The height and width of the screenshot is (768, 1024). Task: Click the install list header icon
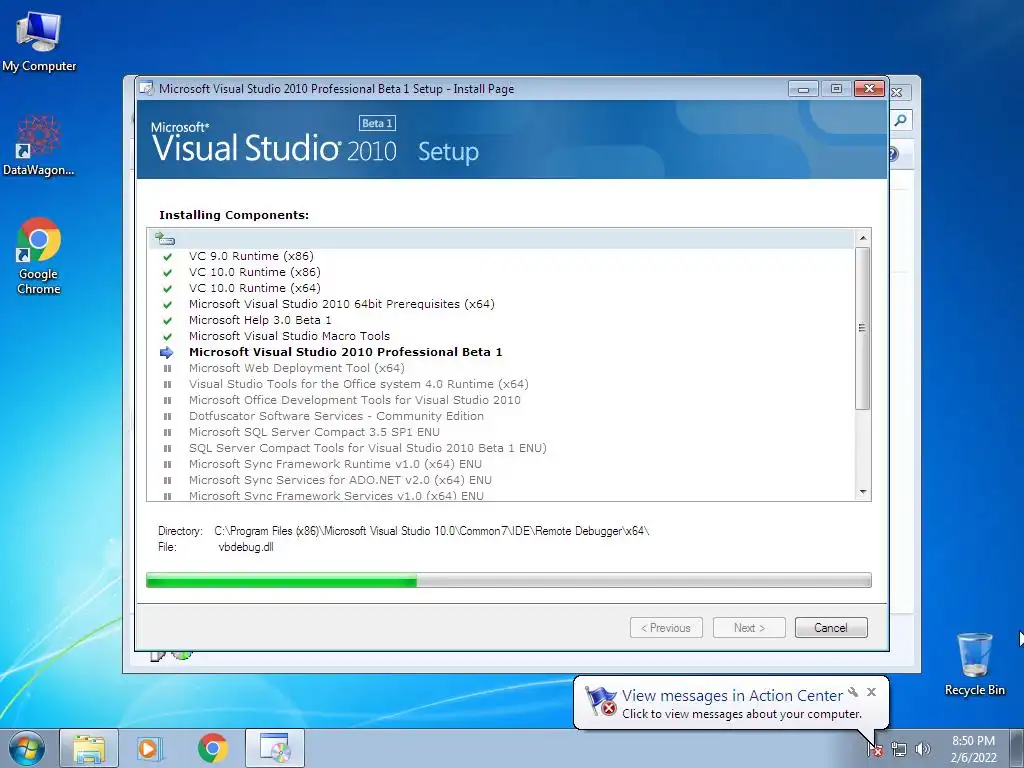click(165, 239)
